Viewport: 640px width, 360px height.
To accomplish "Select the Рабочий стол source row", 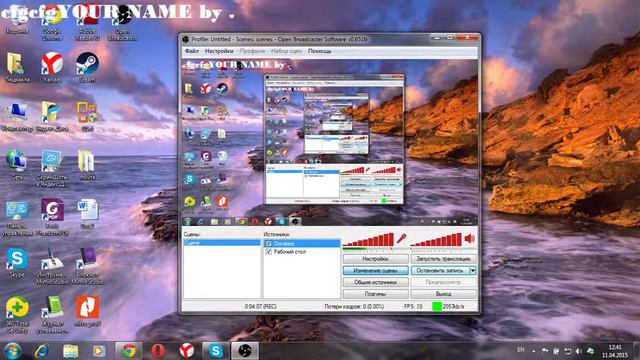I will (x=302, y=252).
